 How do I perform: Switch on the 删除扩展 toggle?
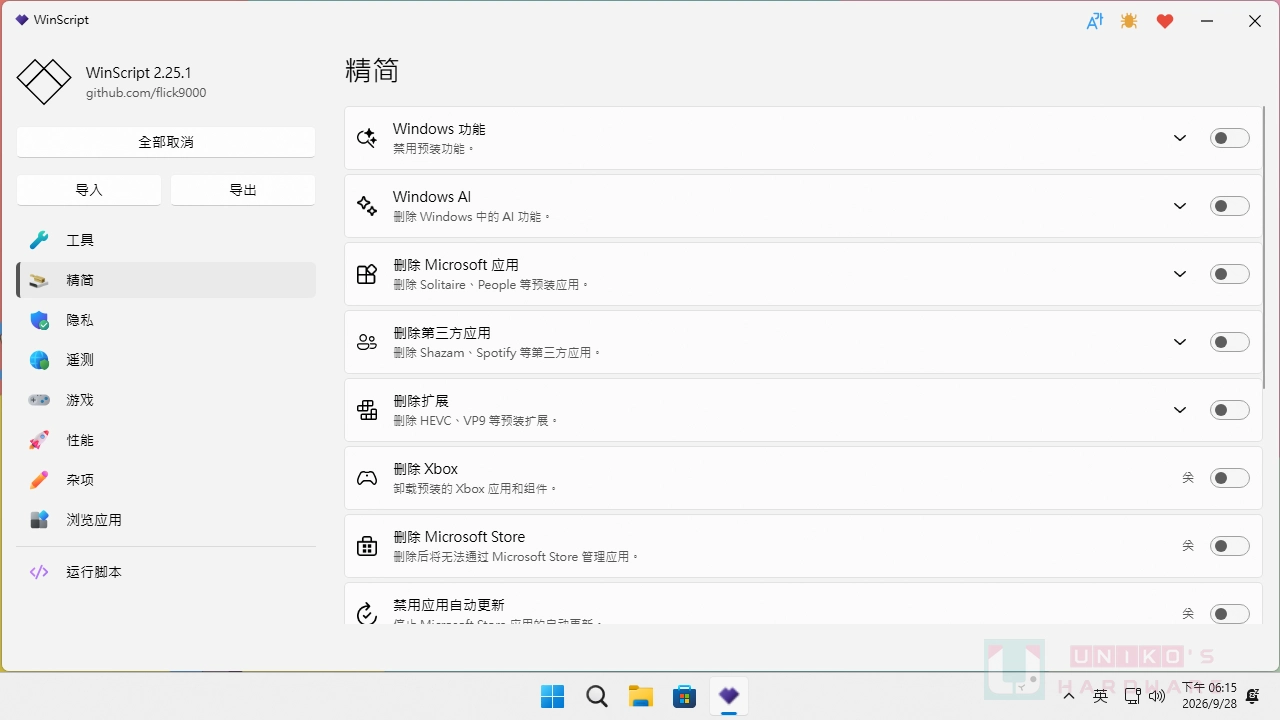coord(1229,410)
